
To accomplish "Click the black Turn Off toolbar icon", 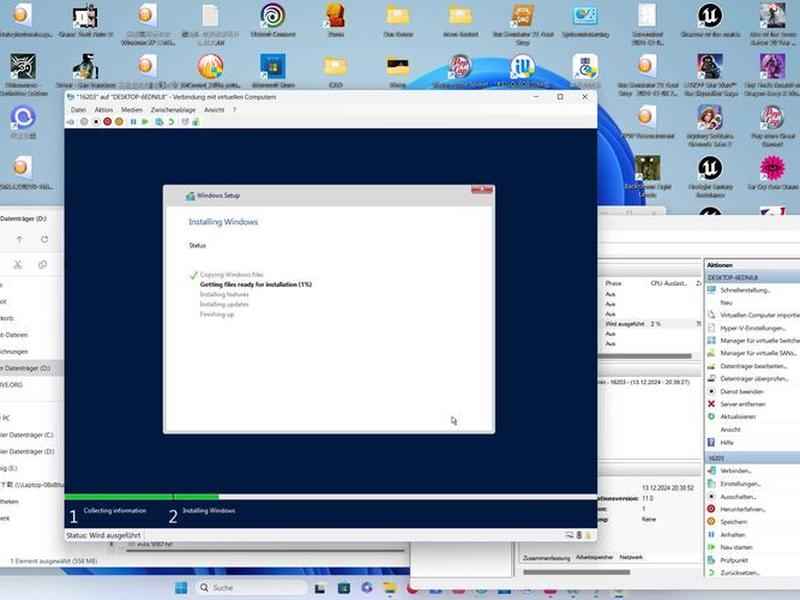I will tap(95, 122).
